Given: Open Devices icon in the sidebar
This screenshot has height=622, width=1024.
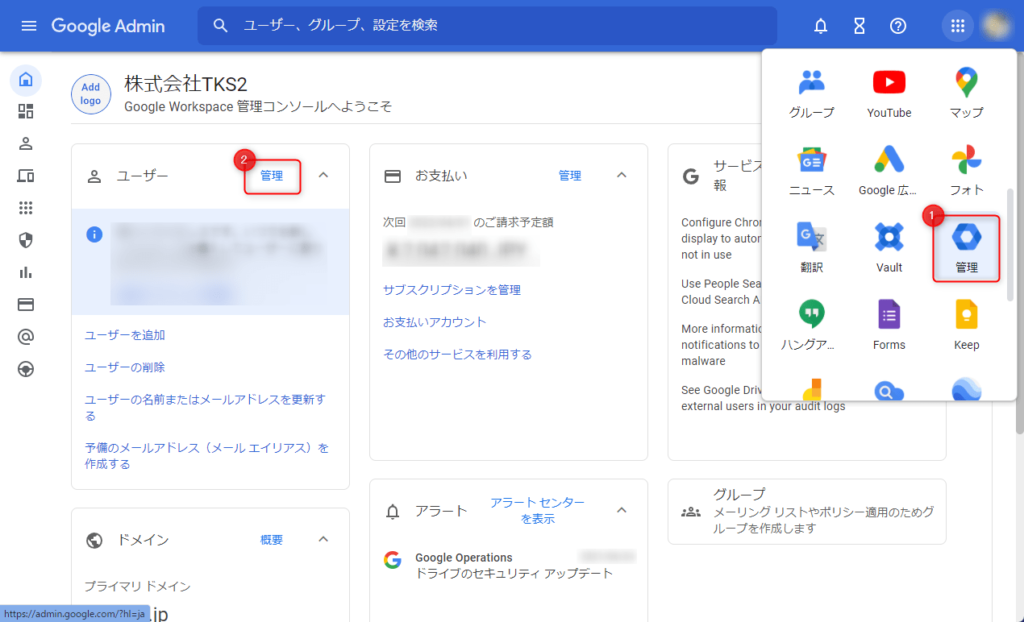Looking at the screenshot, I should pos(26,176).
